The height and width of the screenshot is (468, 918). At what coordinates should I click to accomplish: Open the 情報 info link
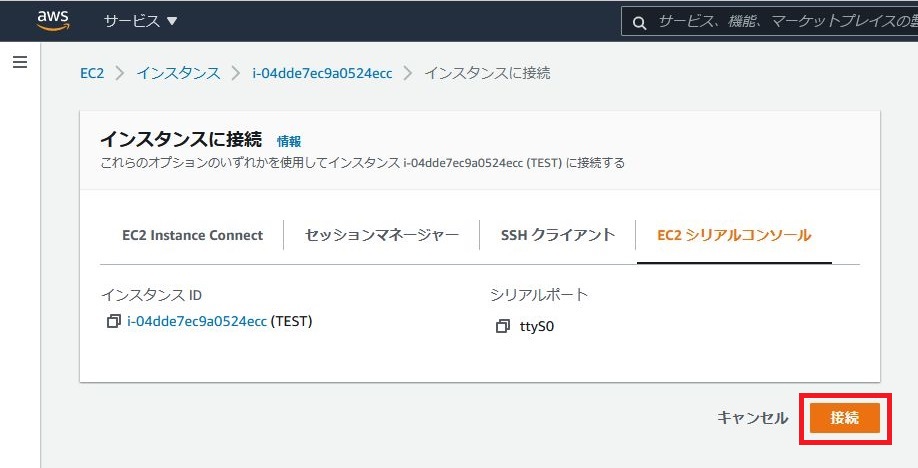289,141
